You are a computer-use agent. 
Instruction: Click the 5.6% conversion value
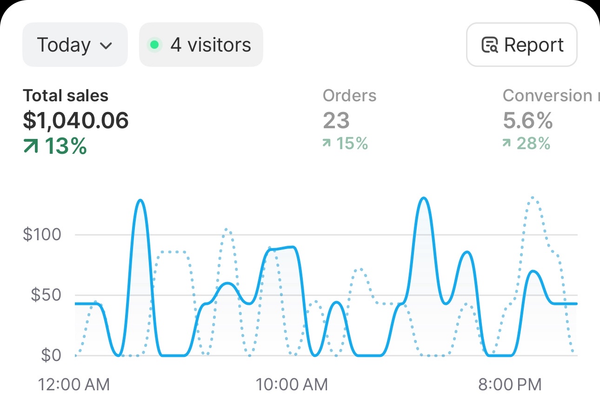527,121
